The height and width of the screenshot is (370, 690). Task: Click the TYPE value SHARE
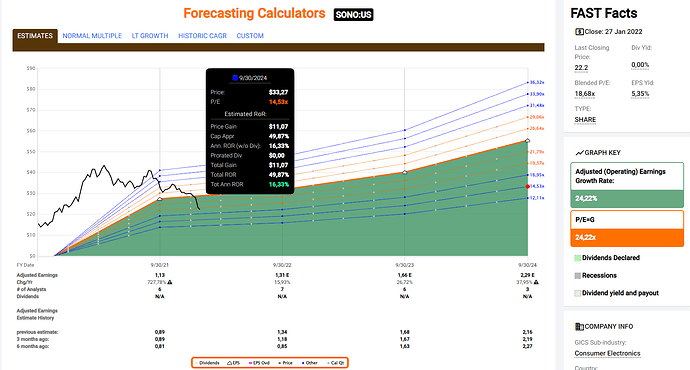click(x=585, y=120)
